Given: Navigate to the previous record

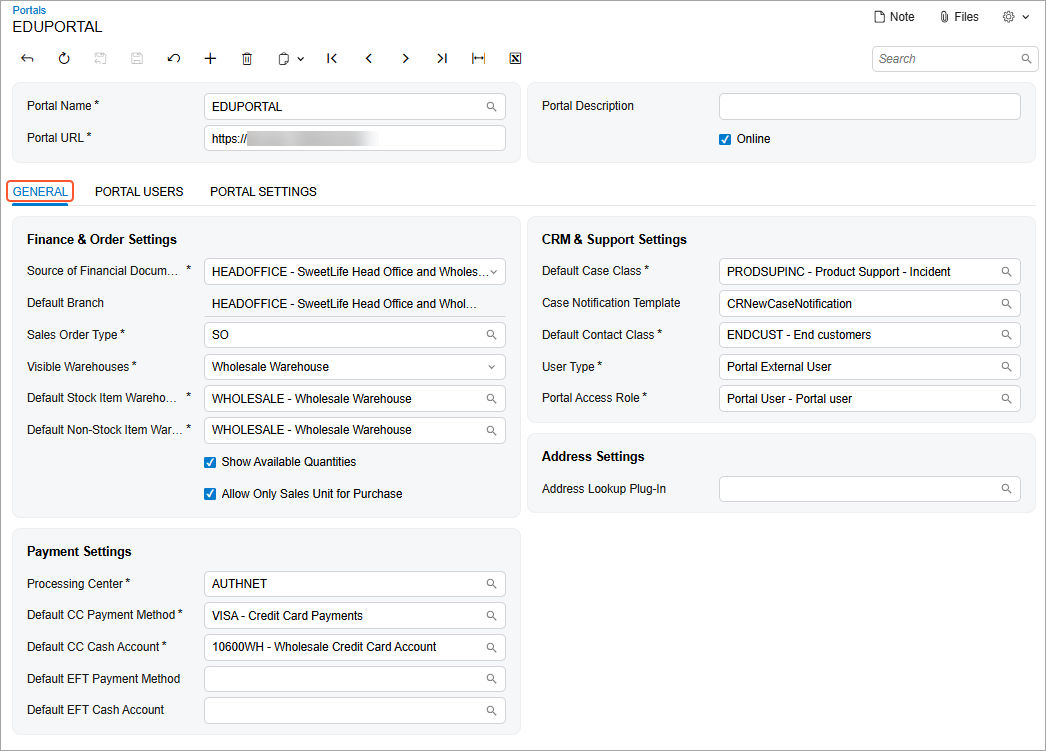Looking at the screenshot, I should coord(369,59).
